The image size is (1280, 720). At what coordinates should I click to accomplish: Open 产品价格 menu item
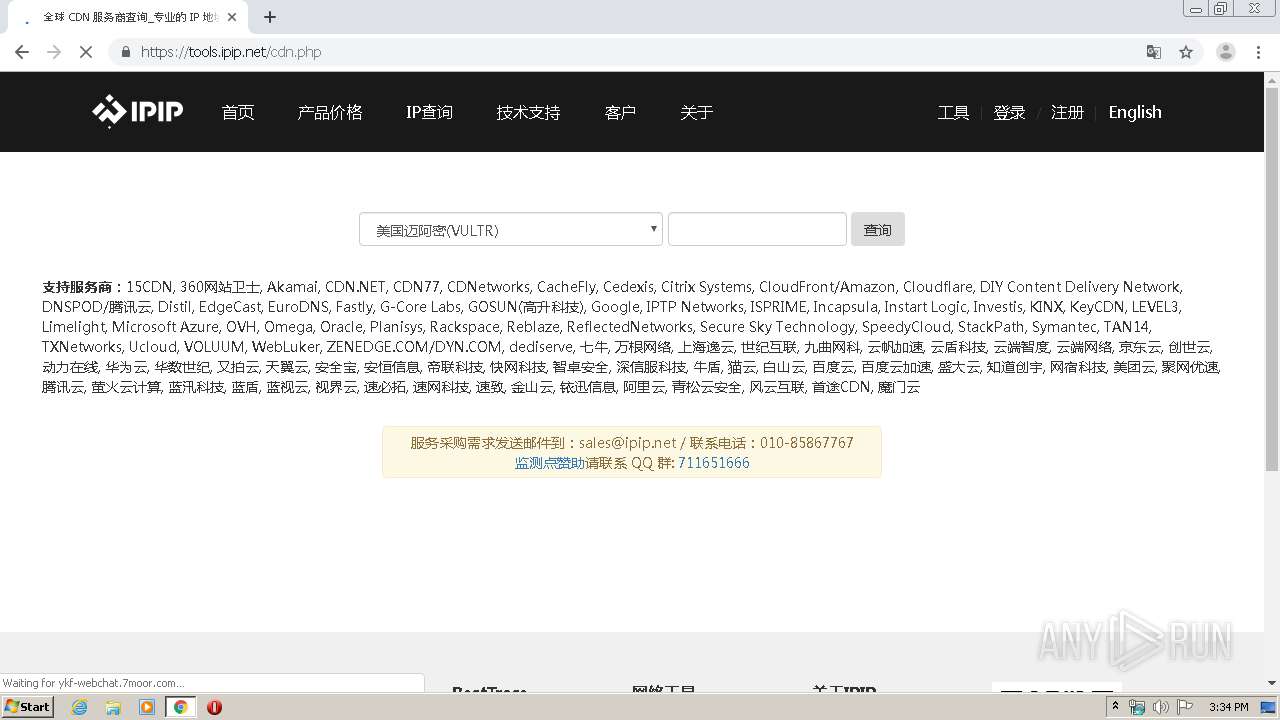coord(330,112)
